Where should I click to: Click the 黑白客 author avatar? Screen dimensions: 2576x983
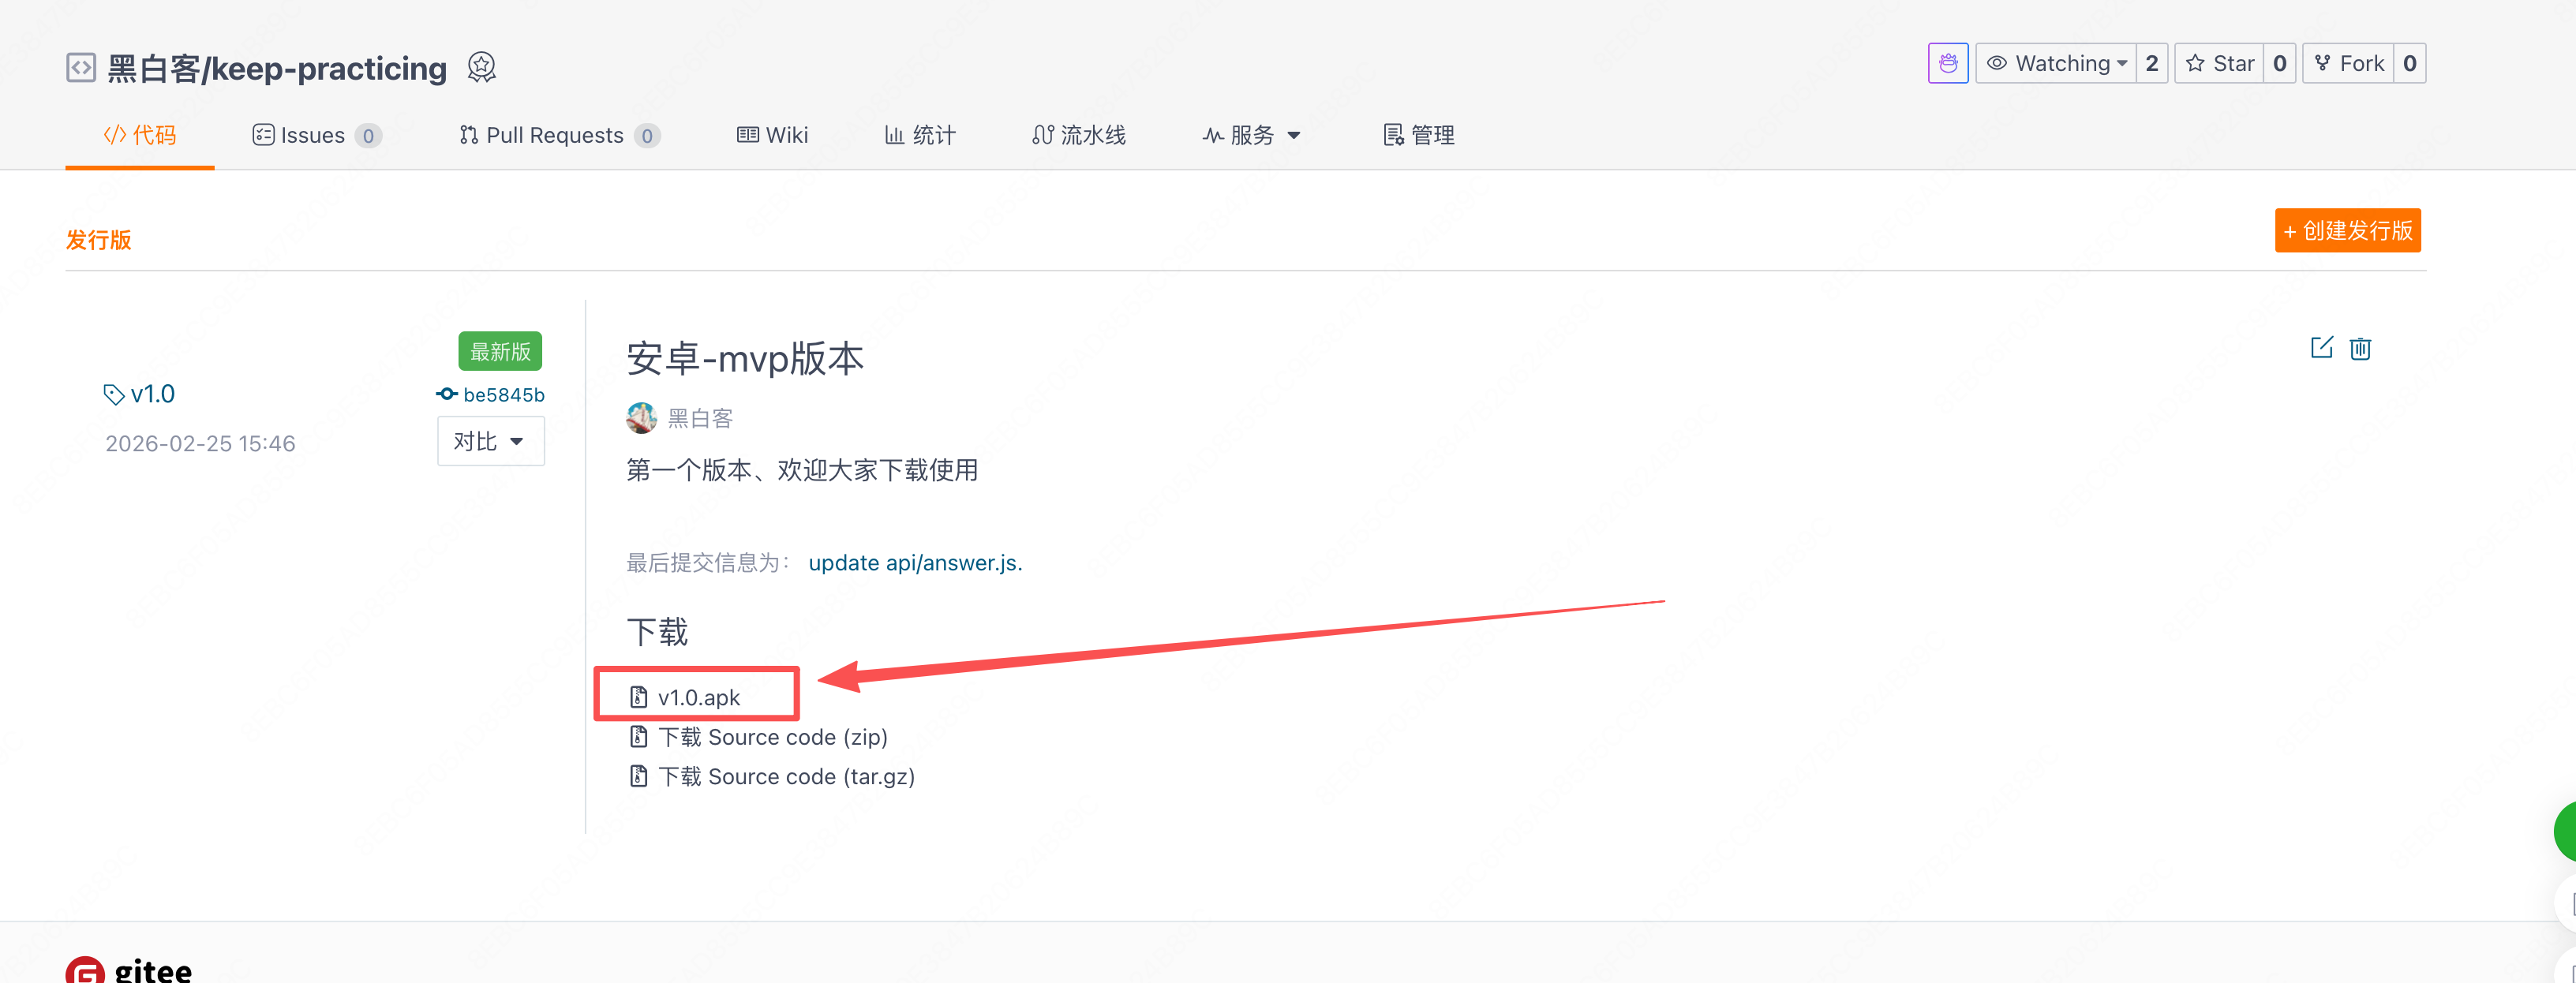(641, 418)
